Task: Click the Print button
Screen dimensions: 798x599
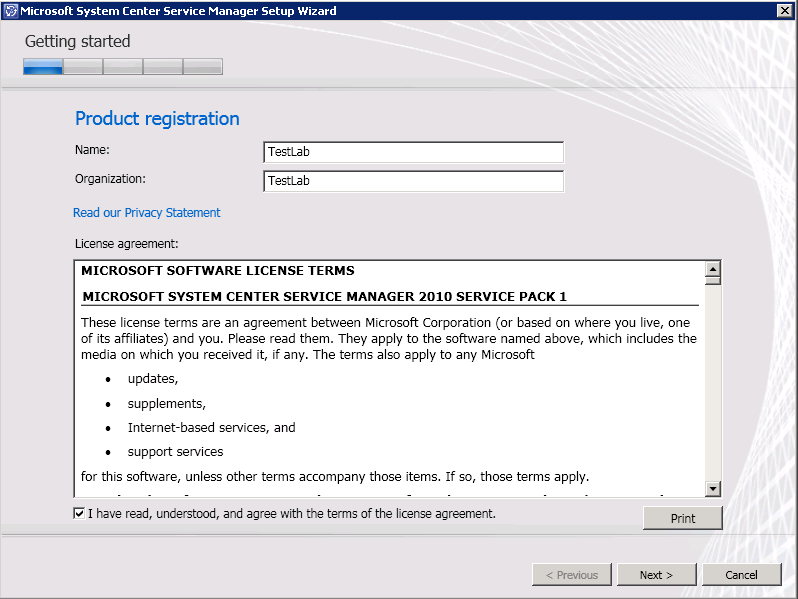Action: pyautogui.click(x=682, y=518)
